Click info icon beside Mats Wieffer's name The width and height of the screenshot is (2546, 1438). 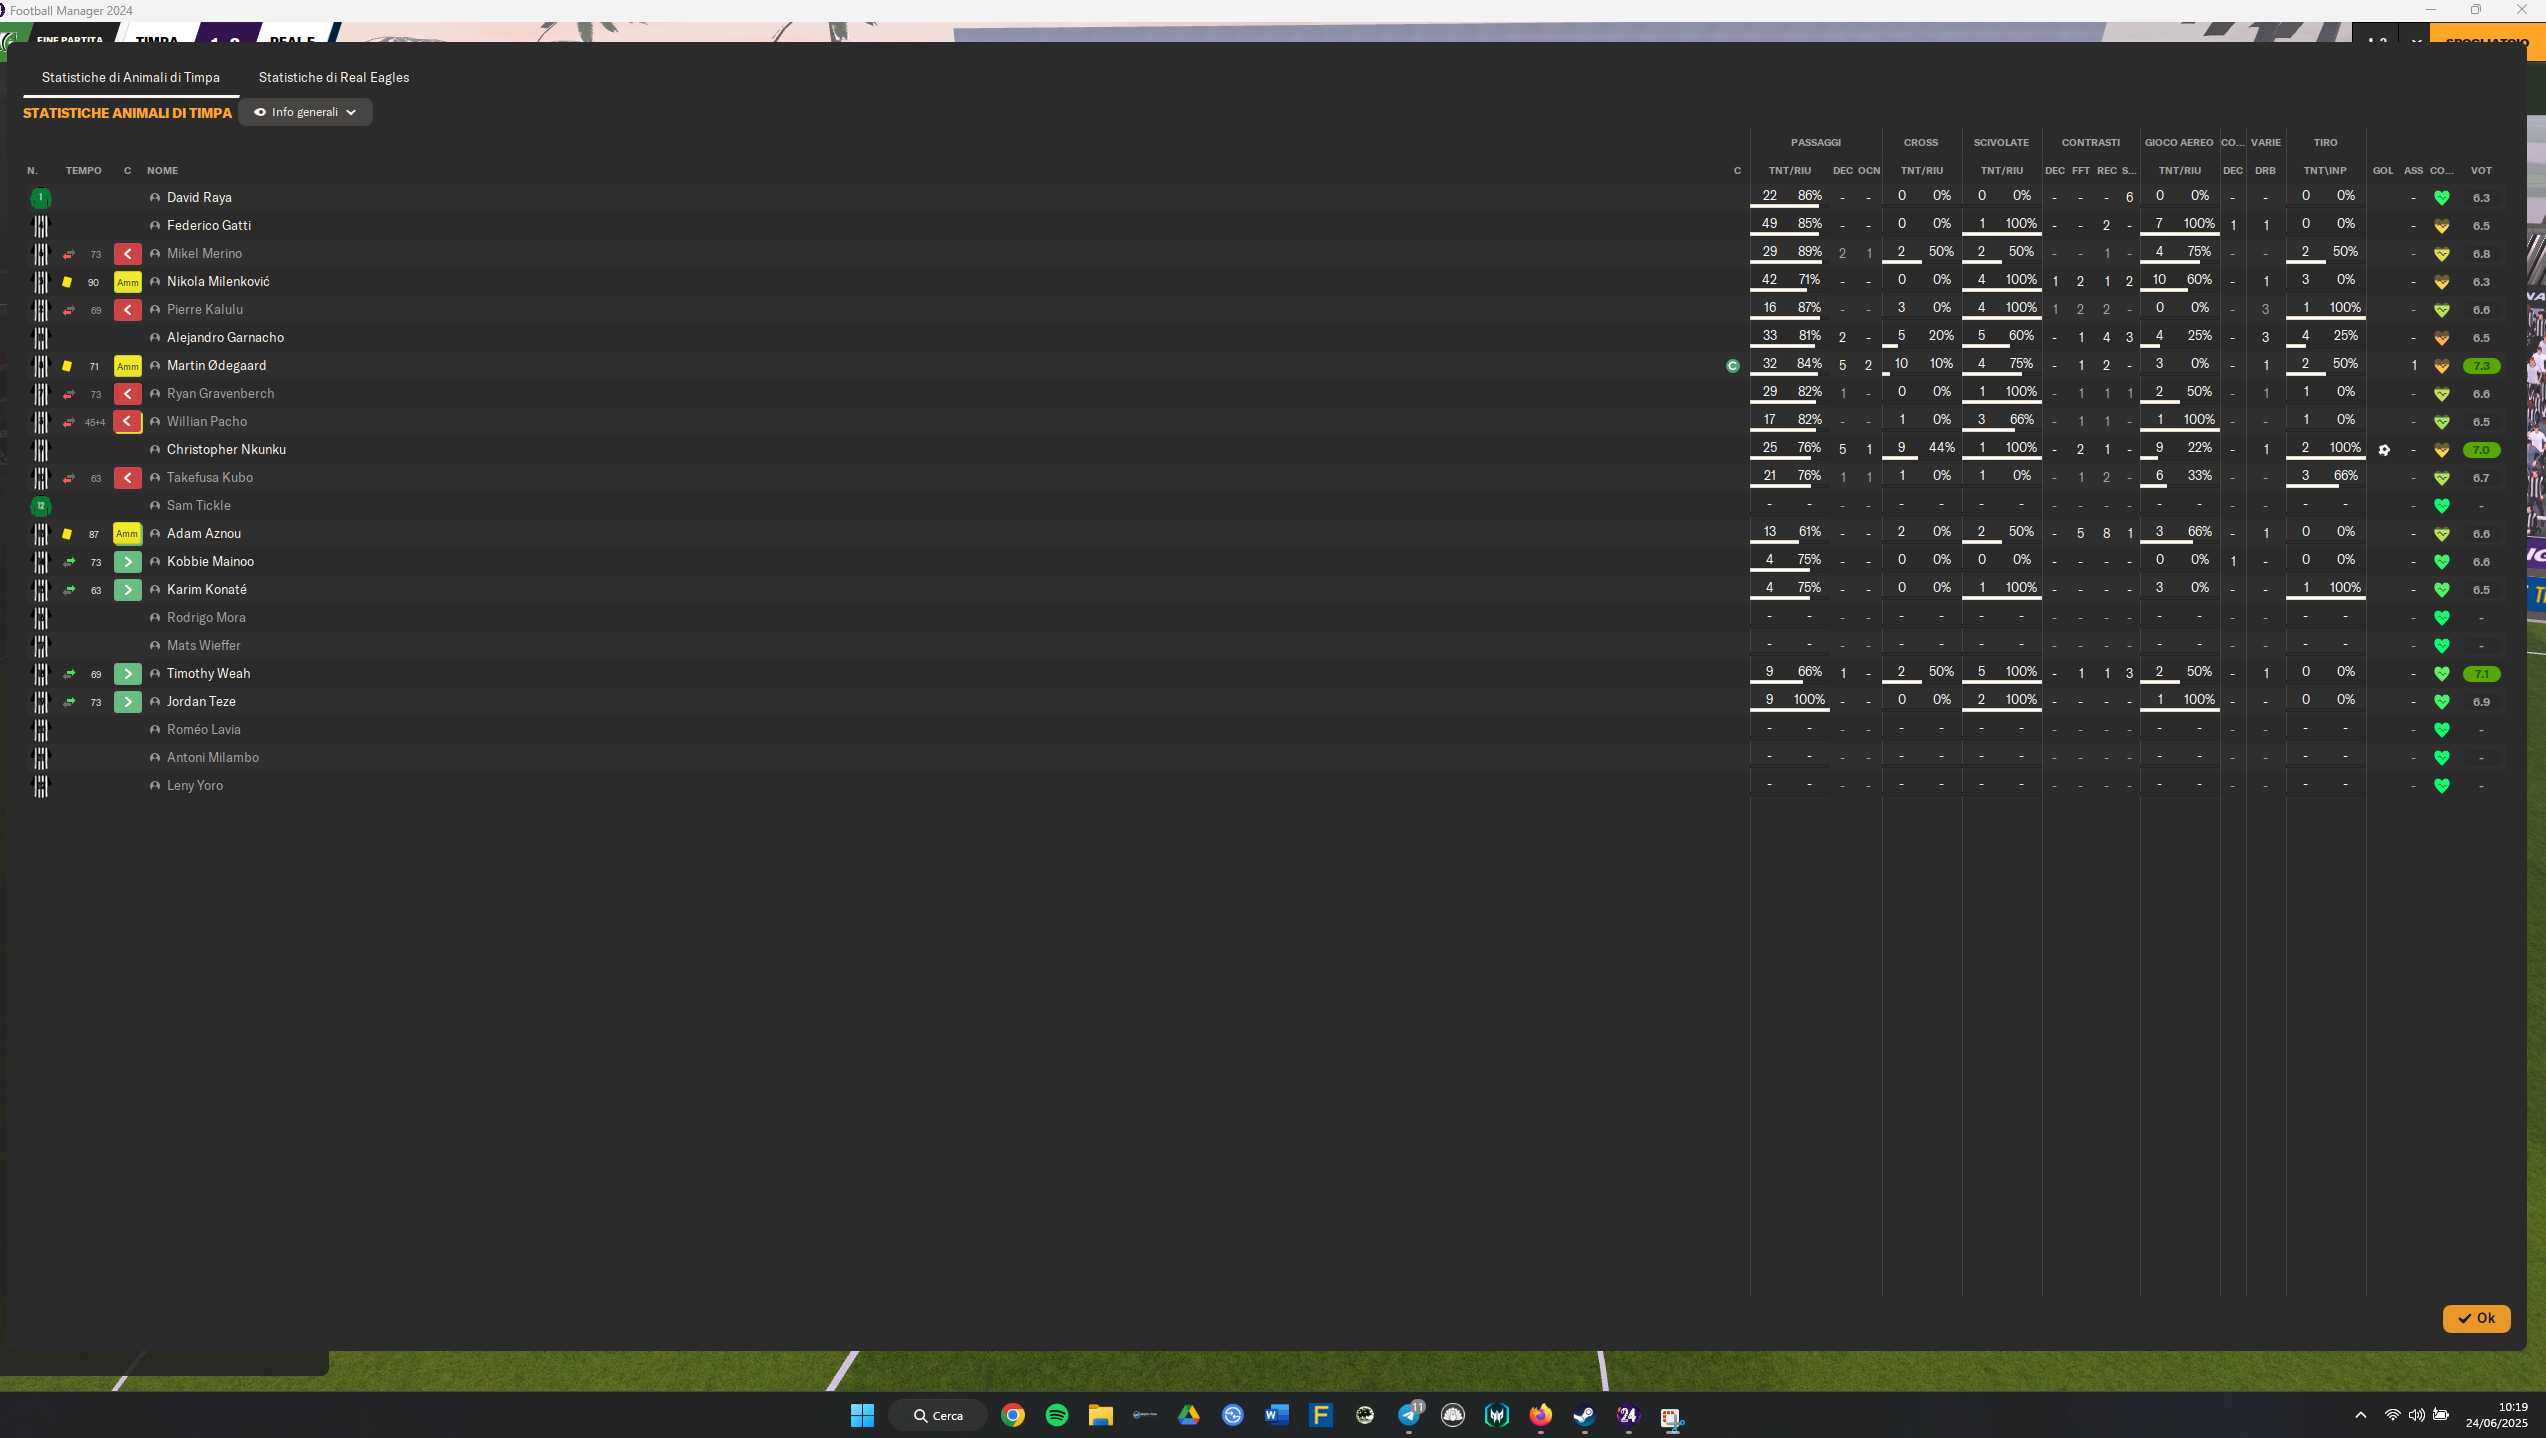click(155, 646)
